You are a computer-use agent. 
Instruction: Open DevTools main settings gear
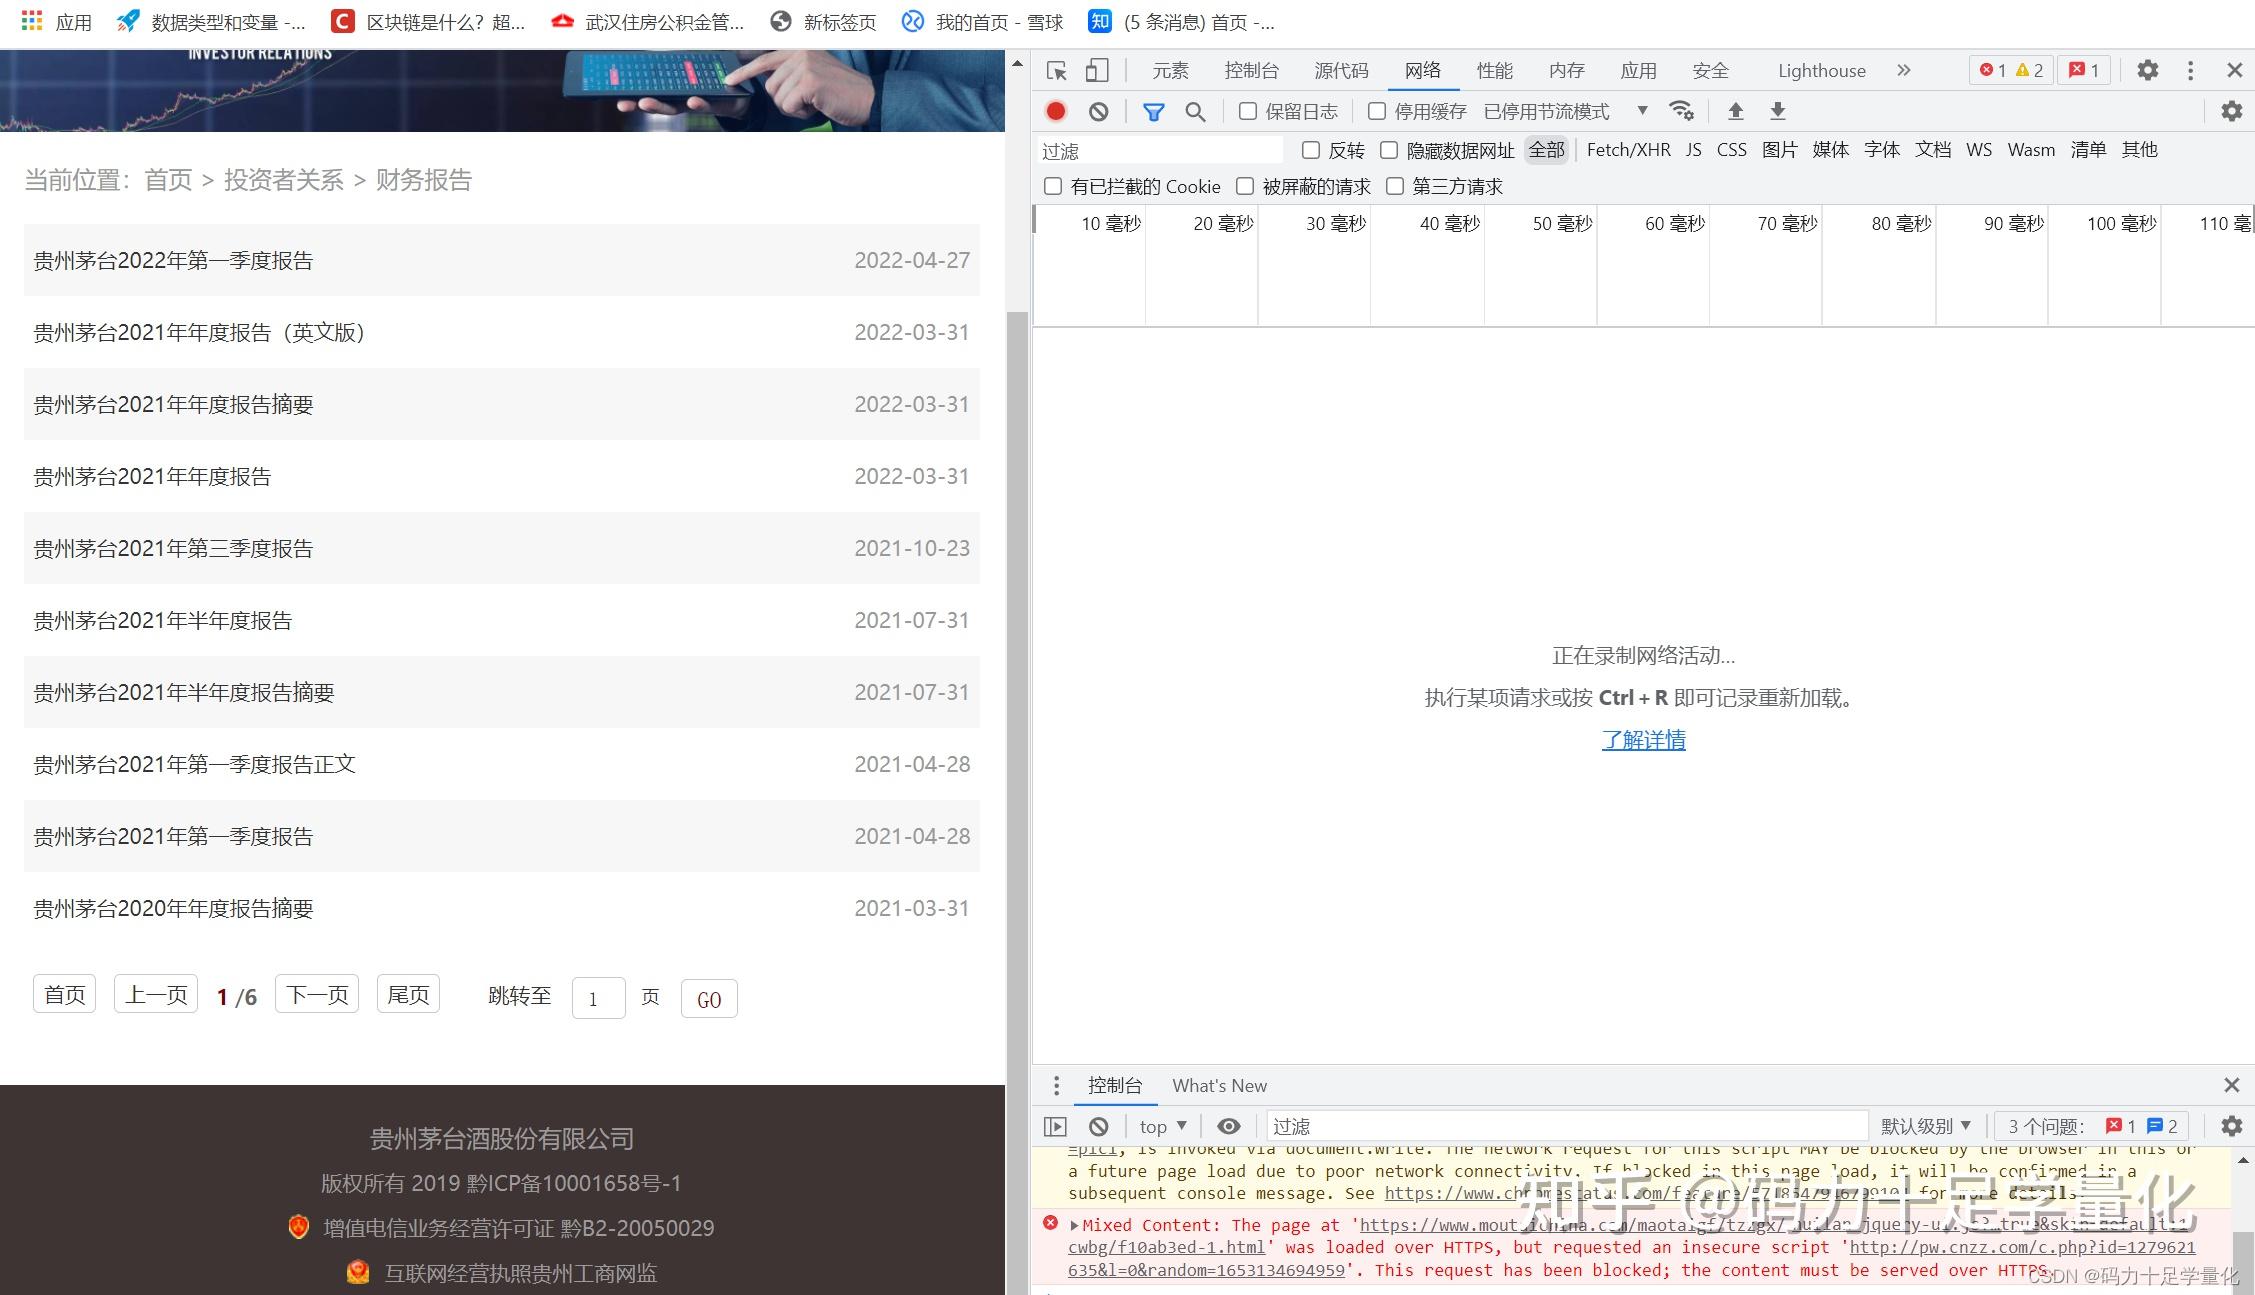(x=2147, y=70)
